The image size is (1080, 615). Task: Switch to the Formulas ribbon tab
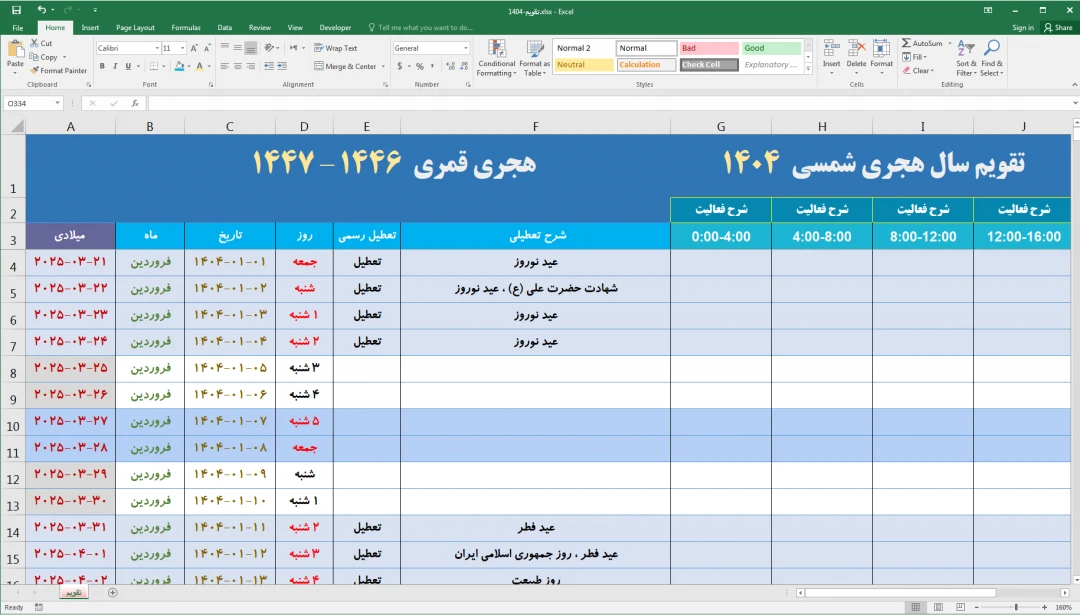[x=186, y=28]
